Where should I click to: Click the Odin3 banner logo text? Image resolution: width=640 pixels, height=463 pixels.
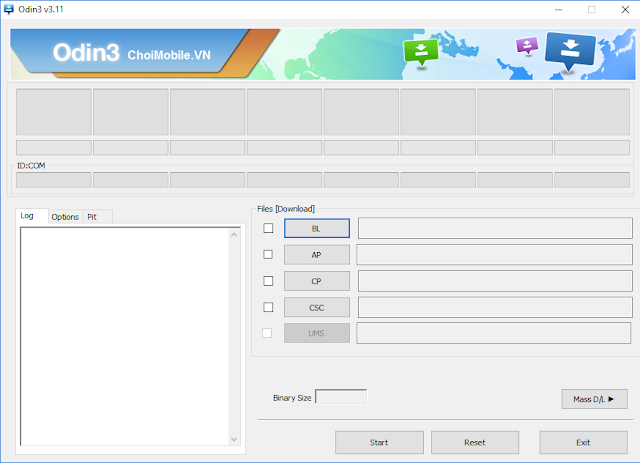point(86,53)
